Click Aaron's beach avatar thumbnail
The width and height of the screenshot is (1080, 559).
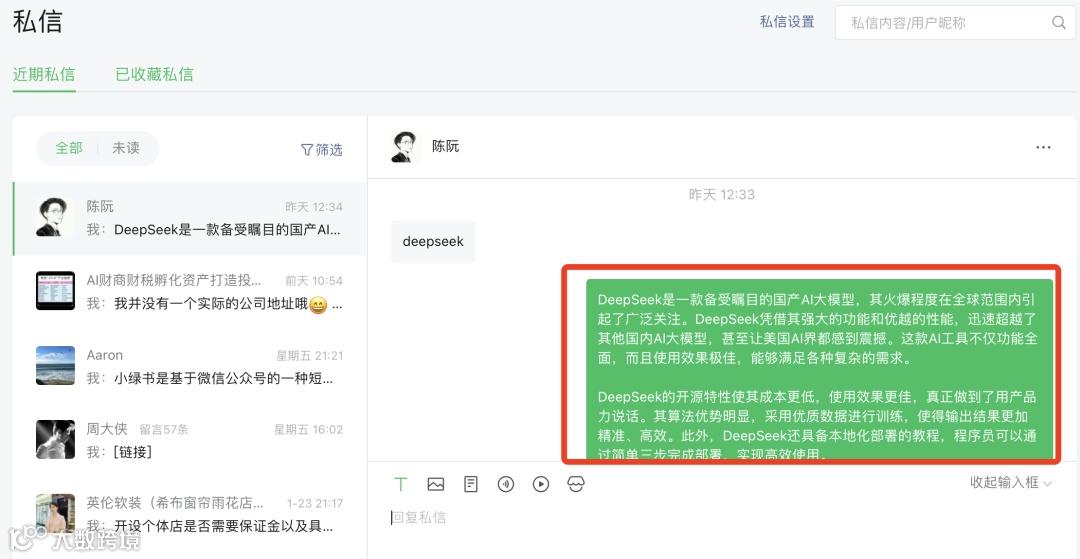point(55,365)
